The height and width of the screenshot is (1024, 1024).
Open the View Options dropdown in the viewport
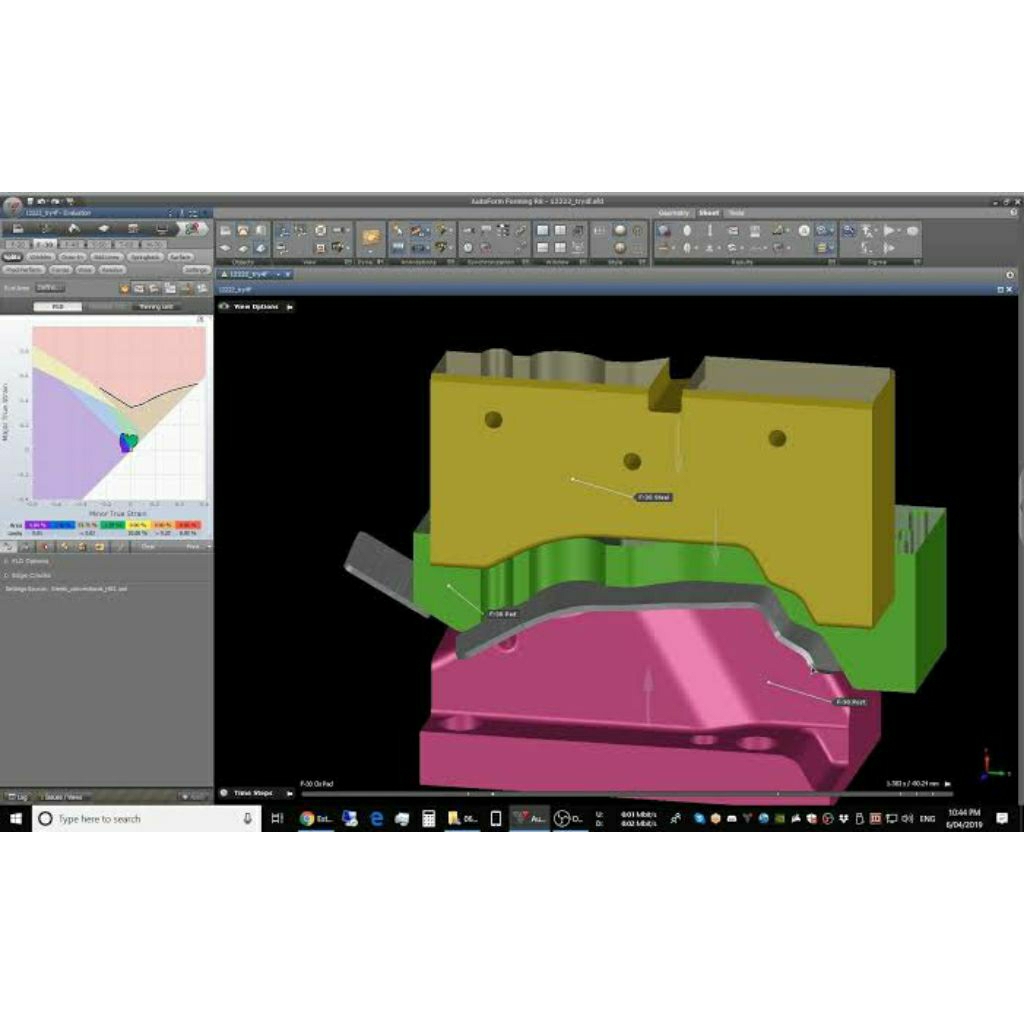pyautogui.click(x=258, y=307)
